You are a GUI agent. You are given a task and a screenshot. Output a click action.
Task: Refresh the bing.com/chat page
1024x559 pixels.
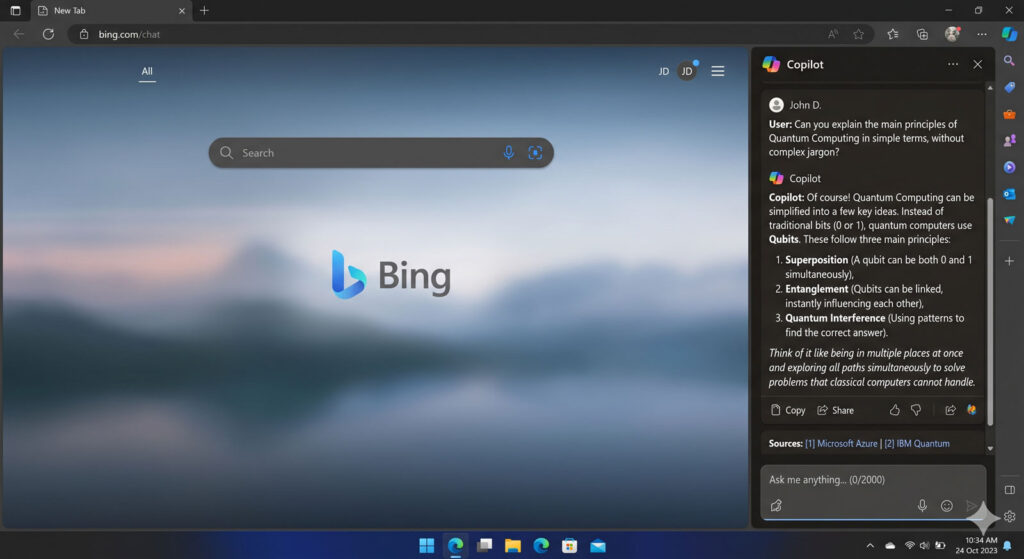coord(48,34)
